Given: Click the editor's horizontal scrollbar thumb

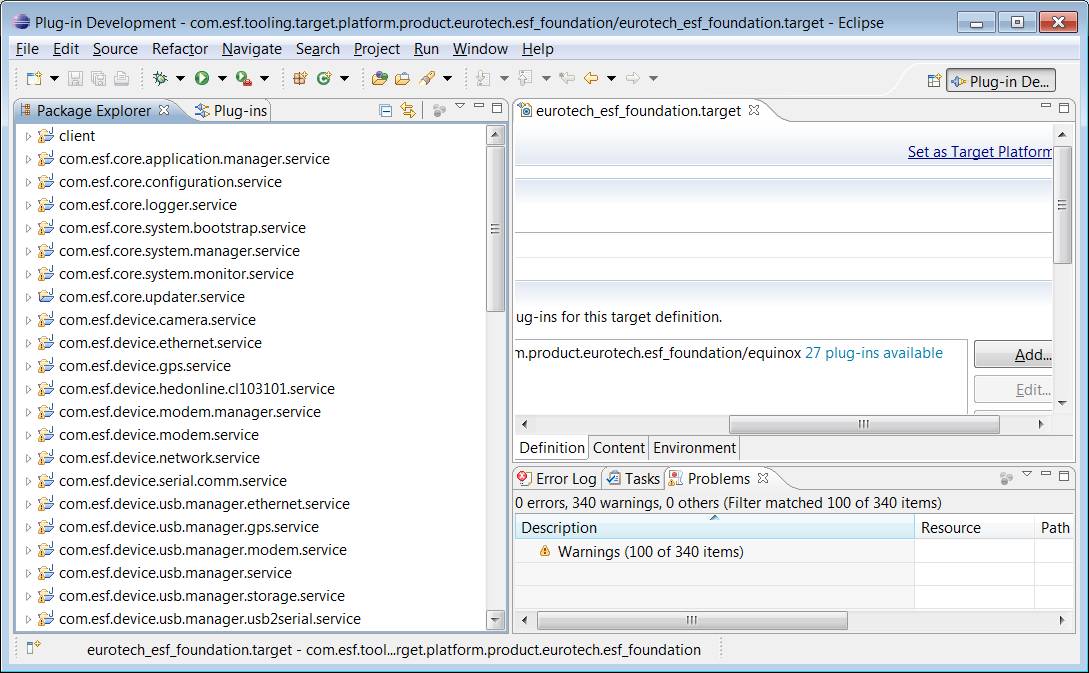Looking at the screenshot, I should tap(863, 425).
